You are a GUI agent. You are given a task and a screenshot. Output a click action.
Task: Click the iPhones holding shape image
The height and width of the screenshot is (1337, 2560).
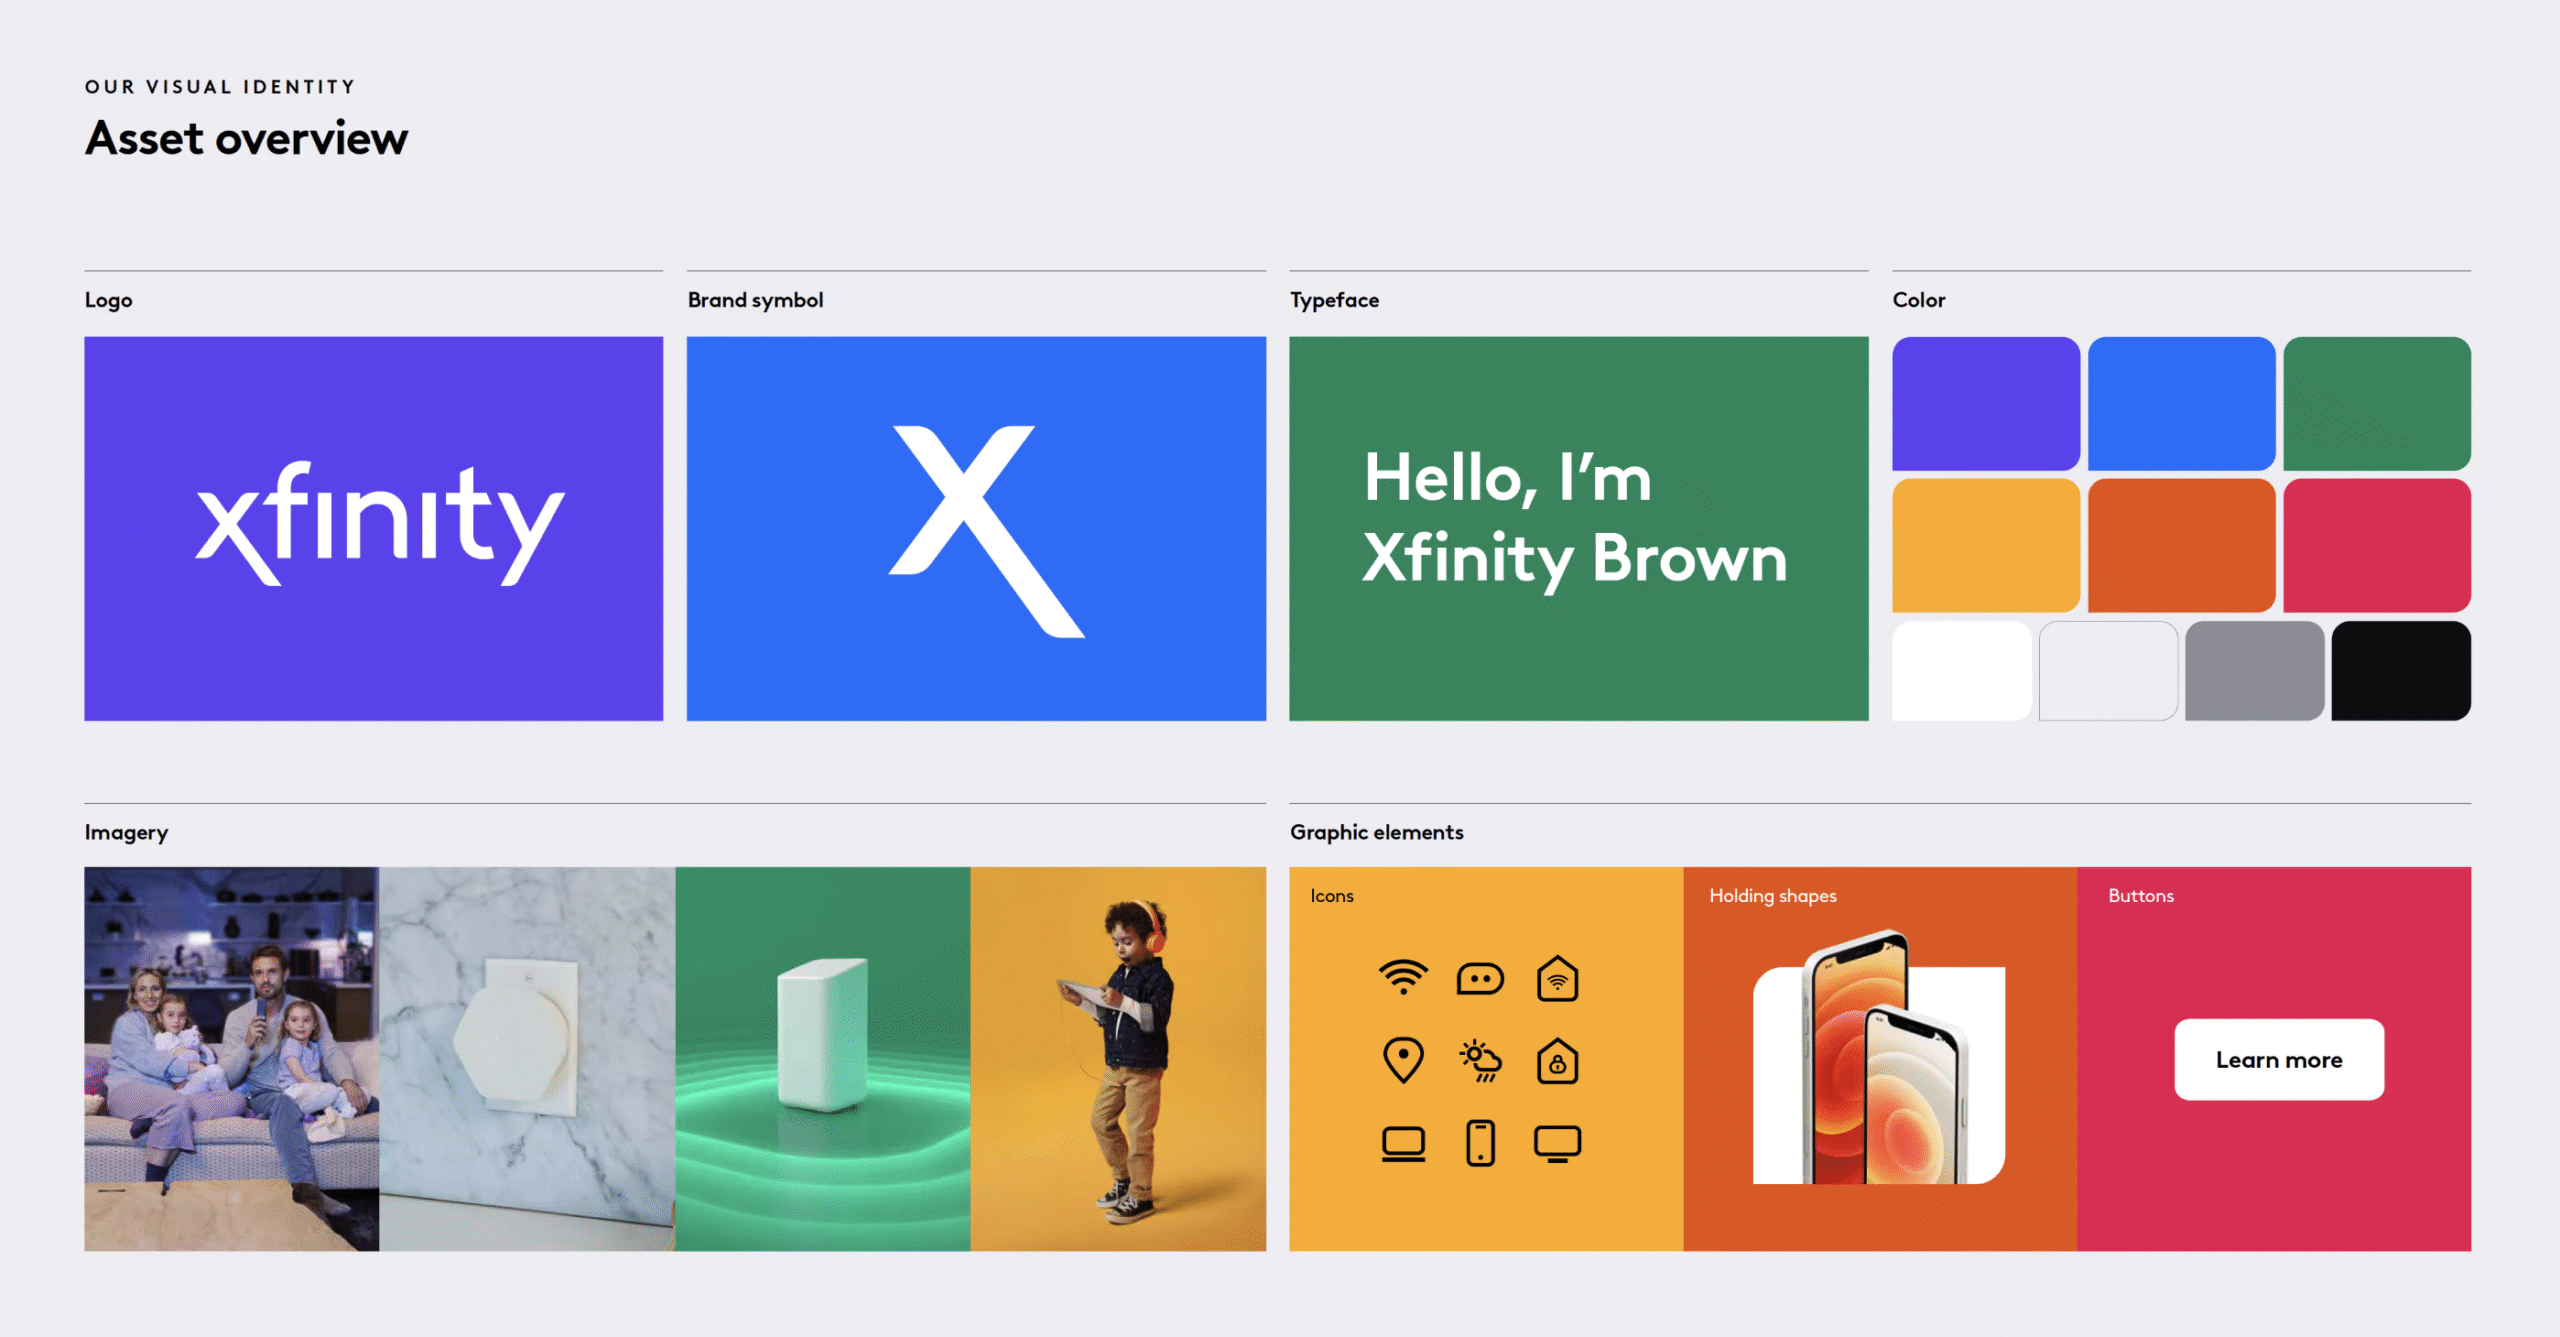pos(1879,1058)
